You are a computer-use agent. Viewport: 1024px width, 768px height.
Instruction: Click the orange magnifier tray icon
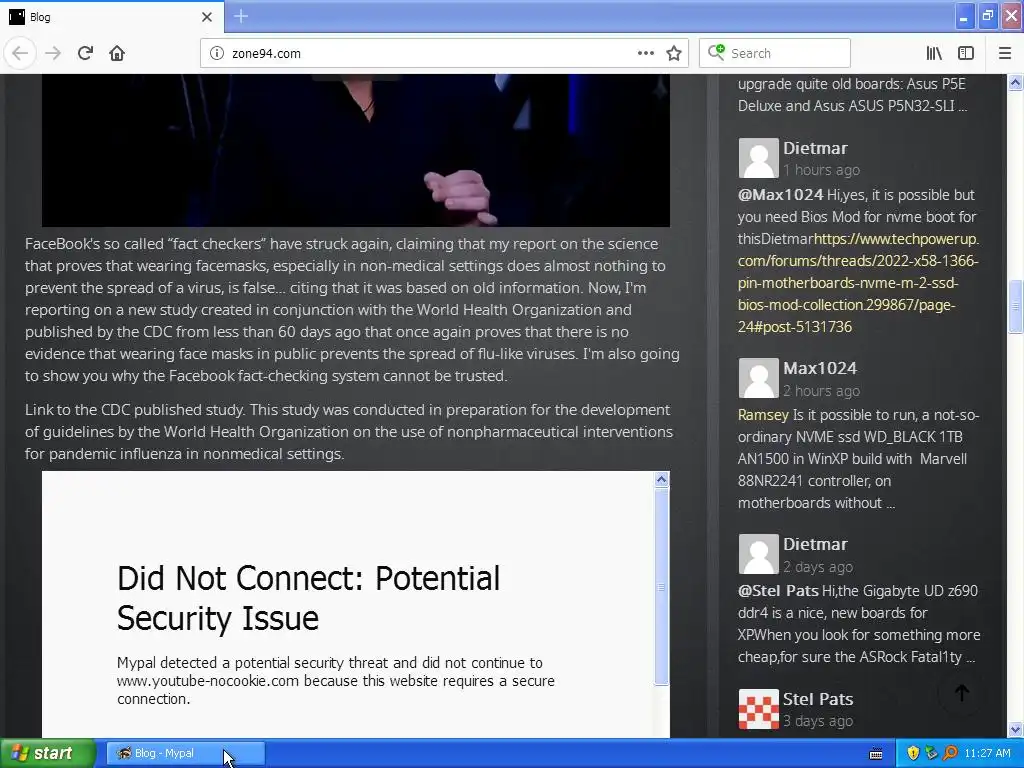[x=950, y=753]
